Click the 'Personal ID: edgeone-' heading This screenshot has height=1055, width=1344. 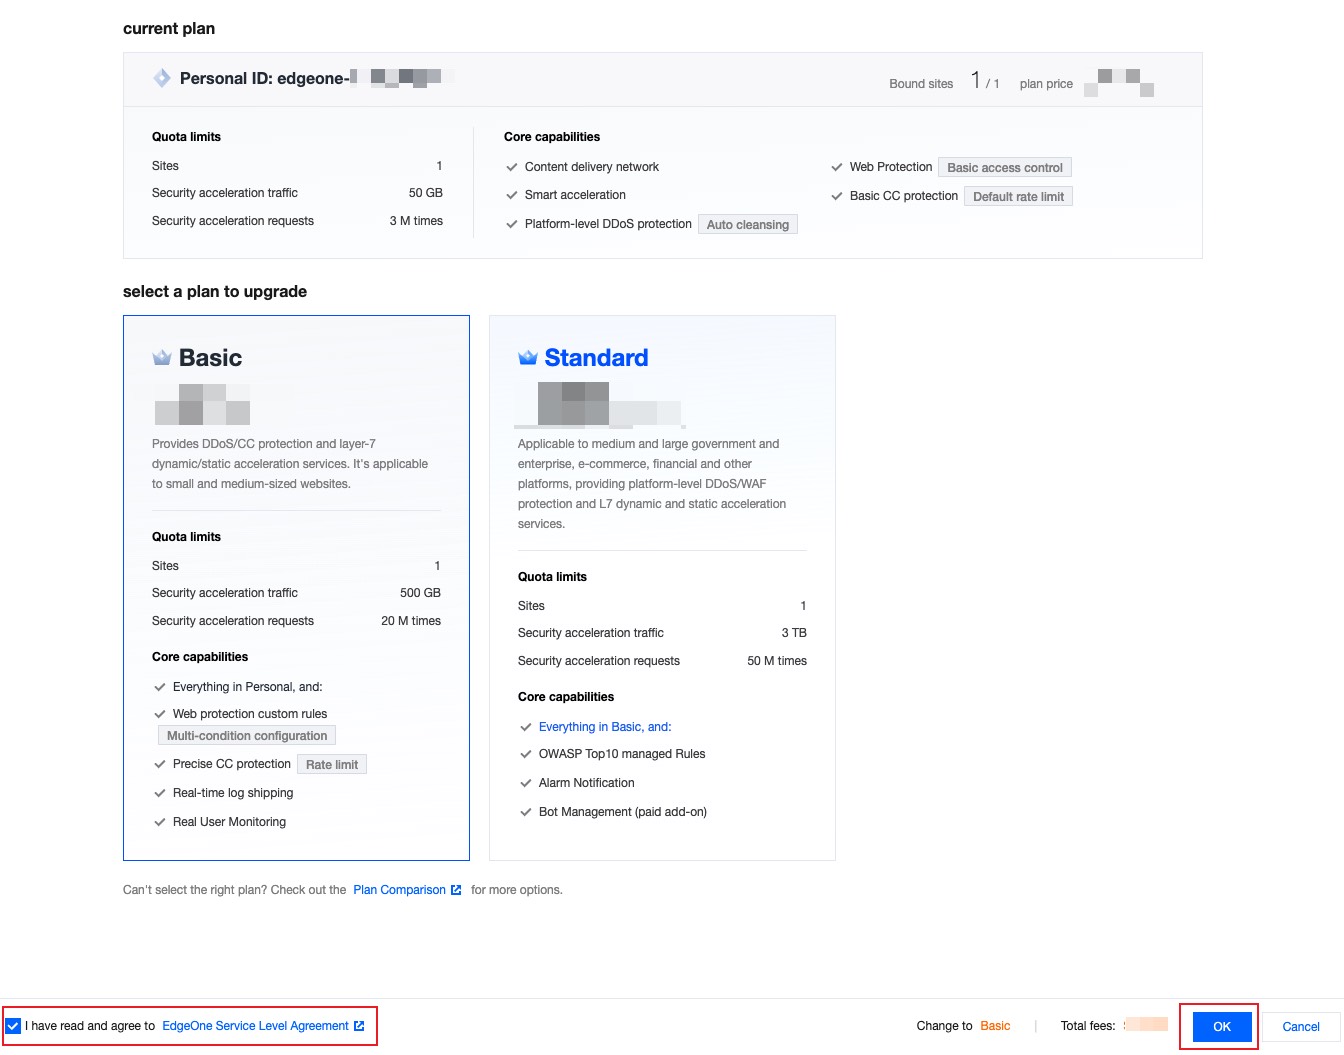coord(264,78)
